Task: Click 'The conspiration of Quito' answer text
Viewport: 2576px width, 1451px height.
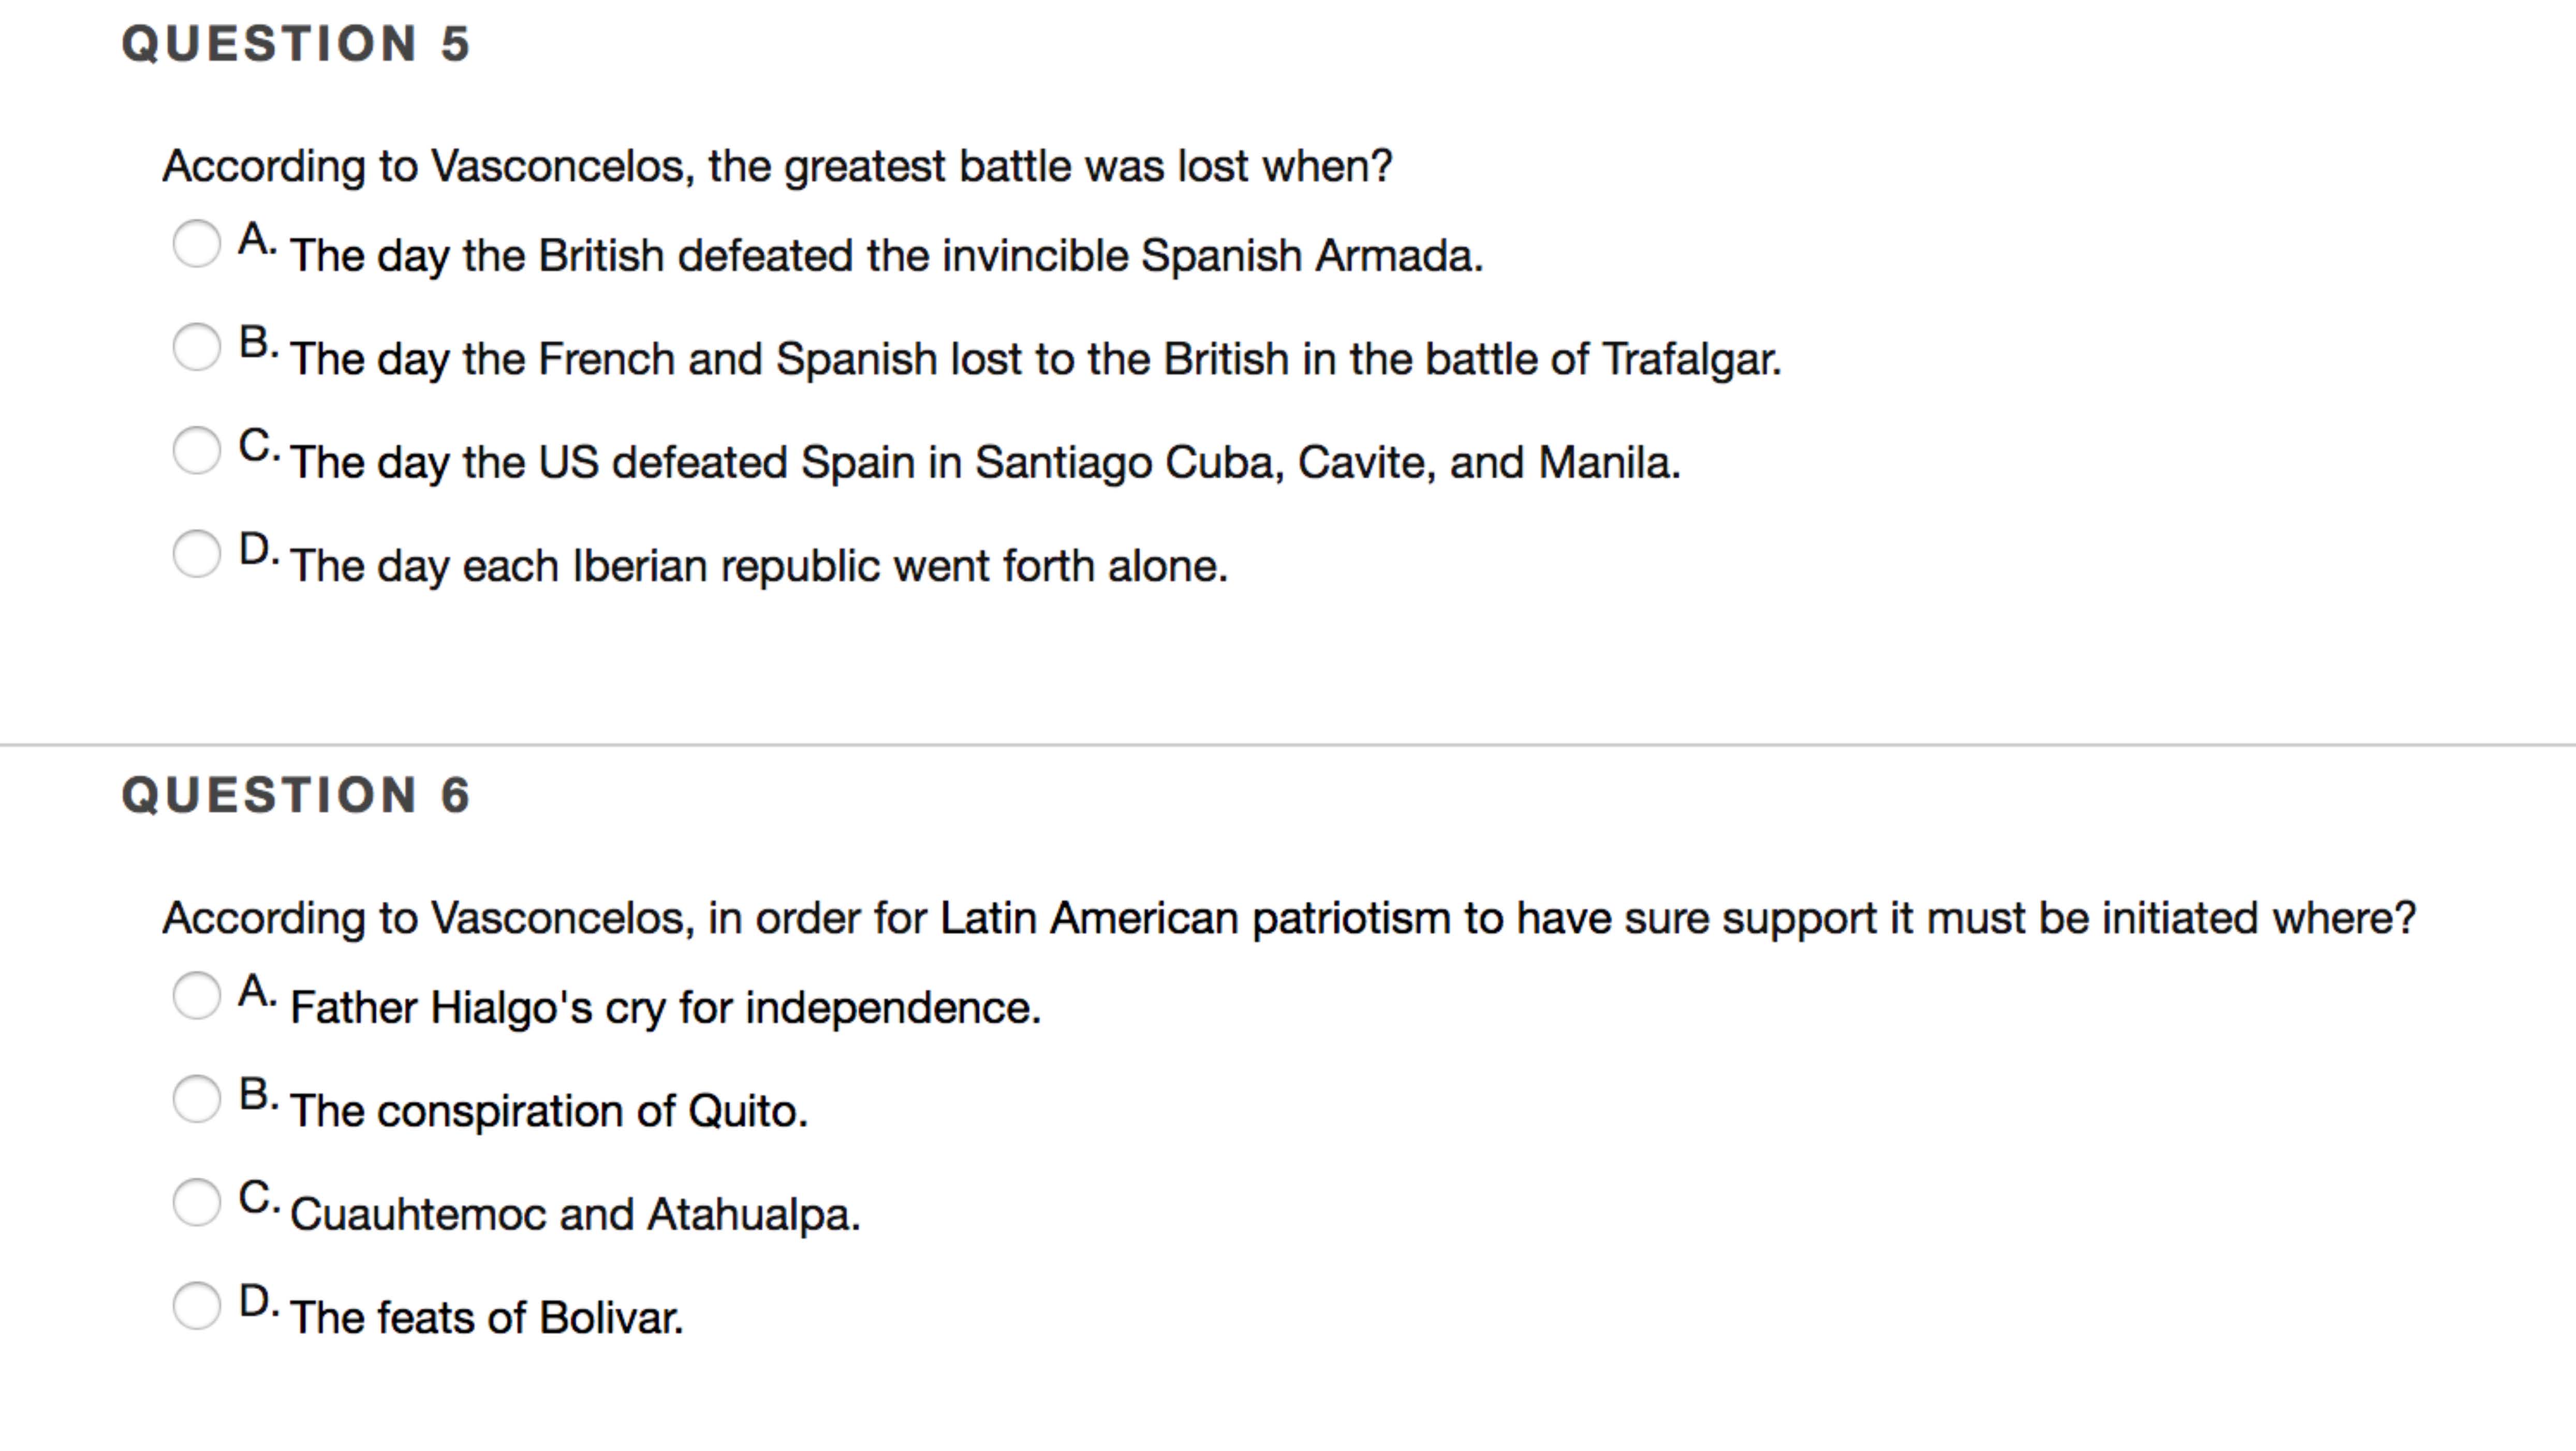Action: (548, 1111)
